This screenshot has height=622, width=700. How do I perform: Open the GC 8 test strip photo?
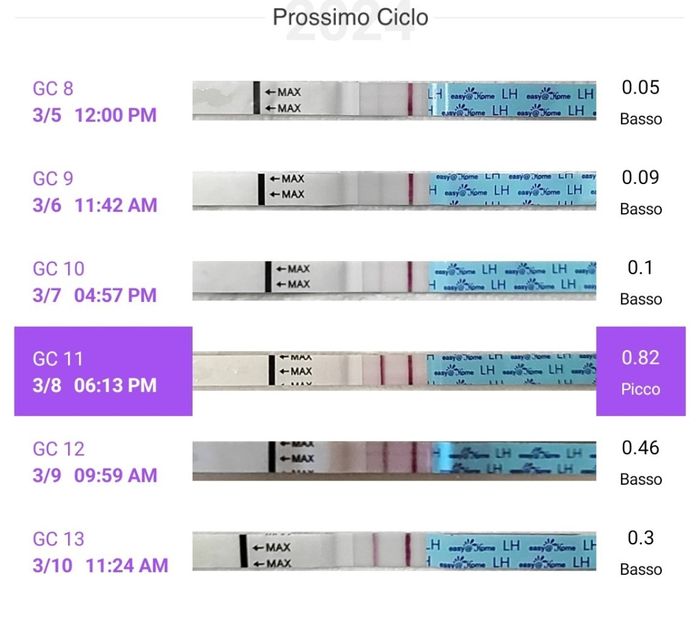point(394,100)
